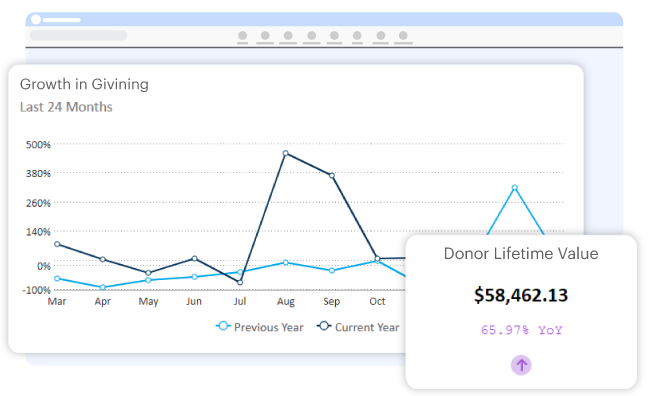Viewport: 648px width, 396px height.
Task: Select the Aug peak point on Current Year line
Action: tap(286, 153)
